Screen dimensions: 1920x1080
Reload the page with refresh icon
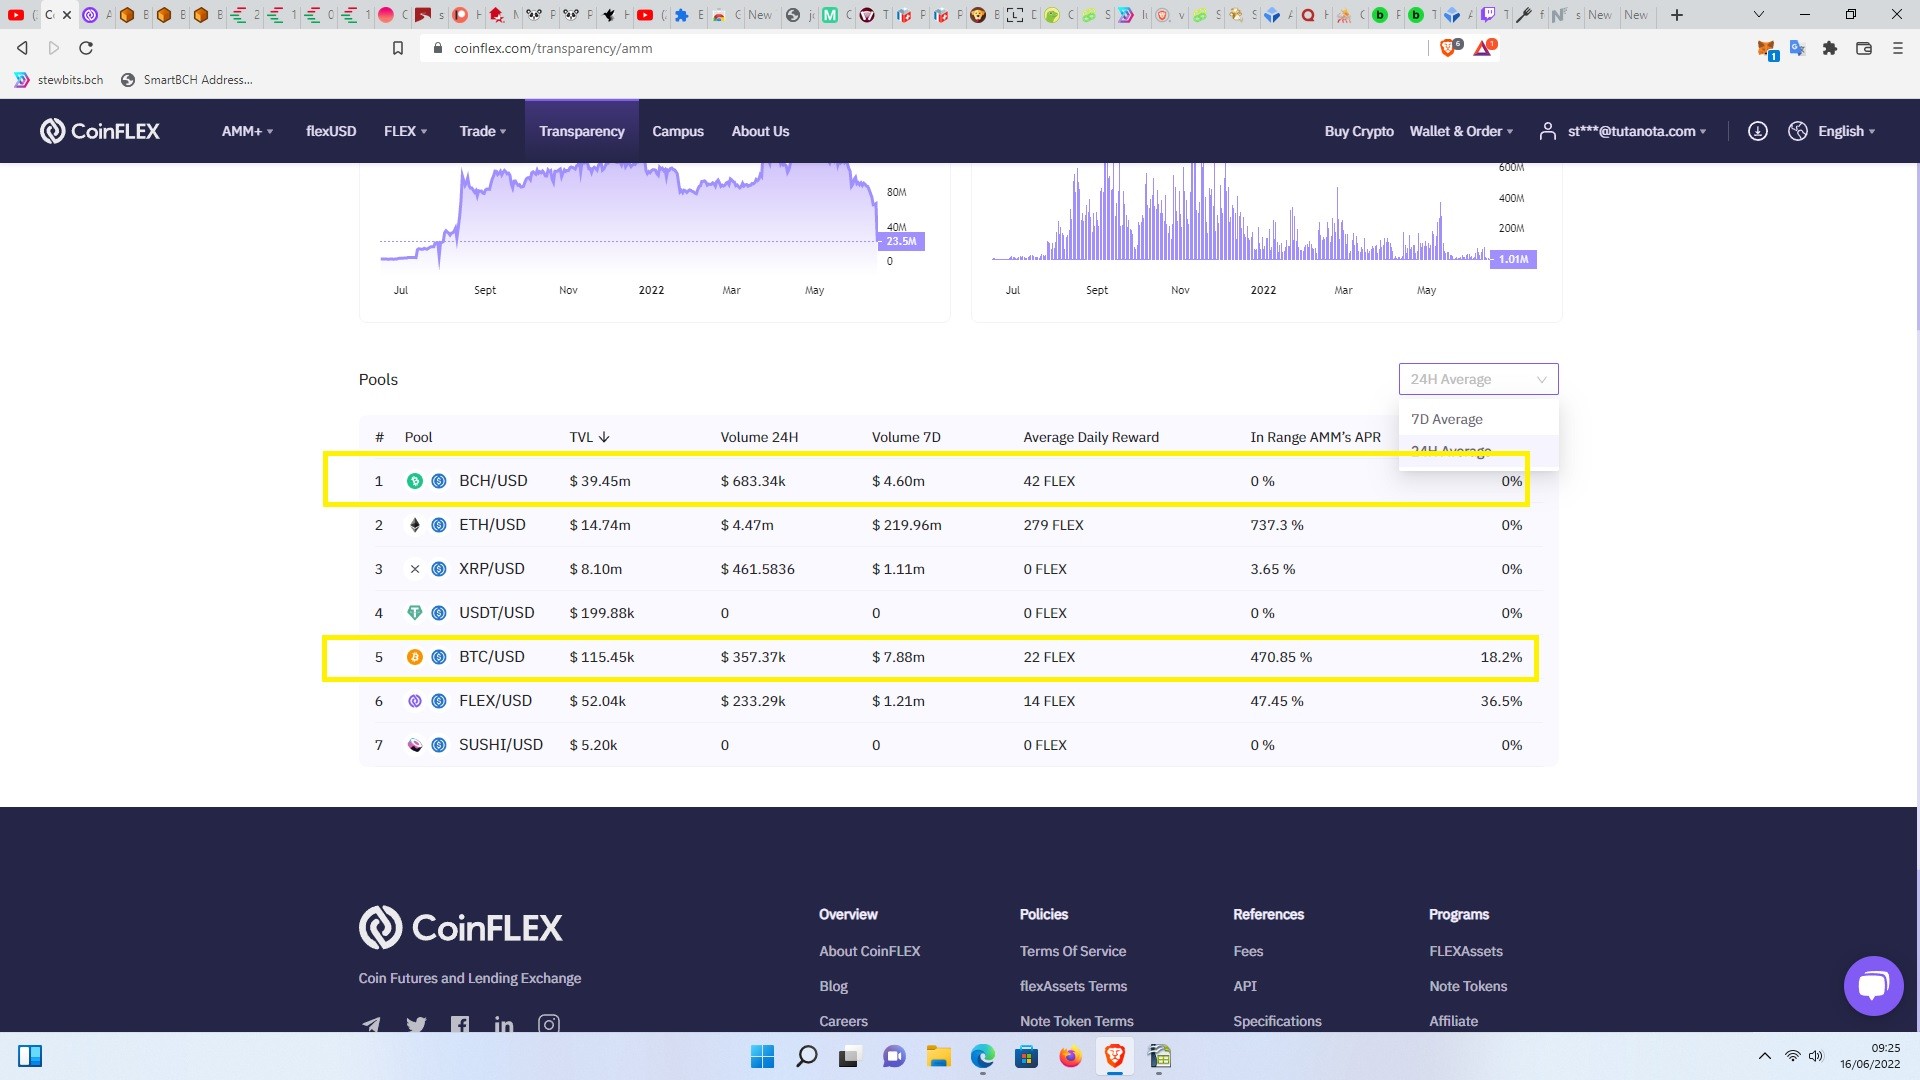86,48
